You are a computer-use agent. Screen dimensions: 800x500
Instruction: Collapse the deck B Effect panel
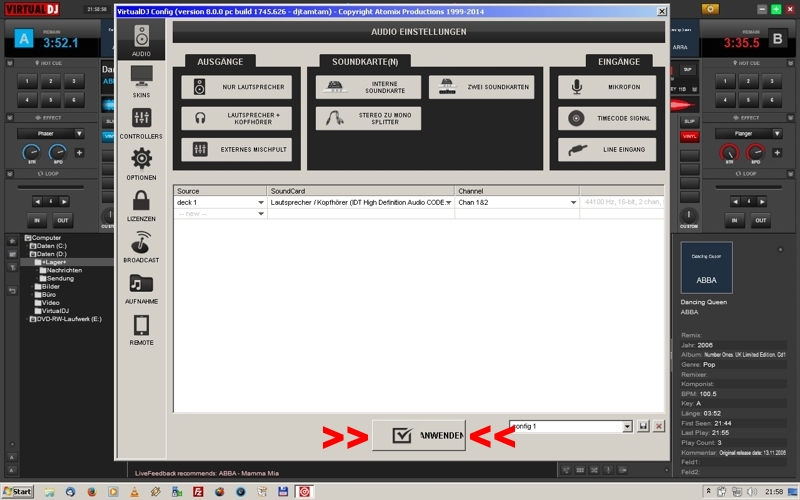tap(790, 118)
